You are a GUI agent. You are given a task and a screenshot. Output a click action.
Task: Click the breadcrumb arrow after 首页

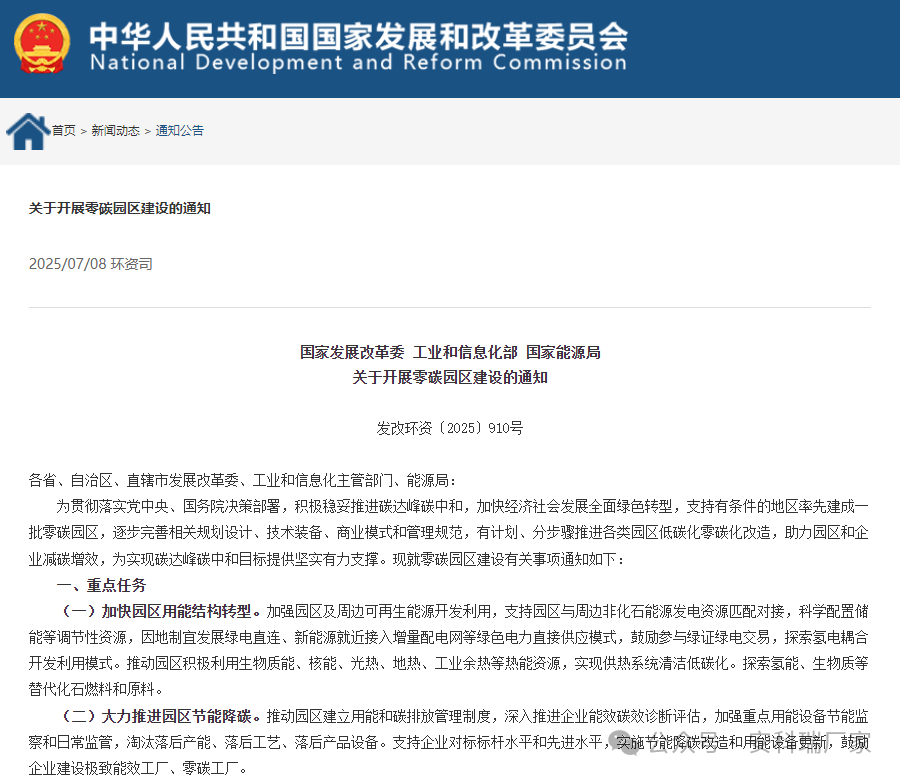point(82,130)
